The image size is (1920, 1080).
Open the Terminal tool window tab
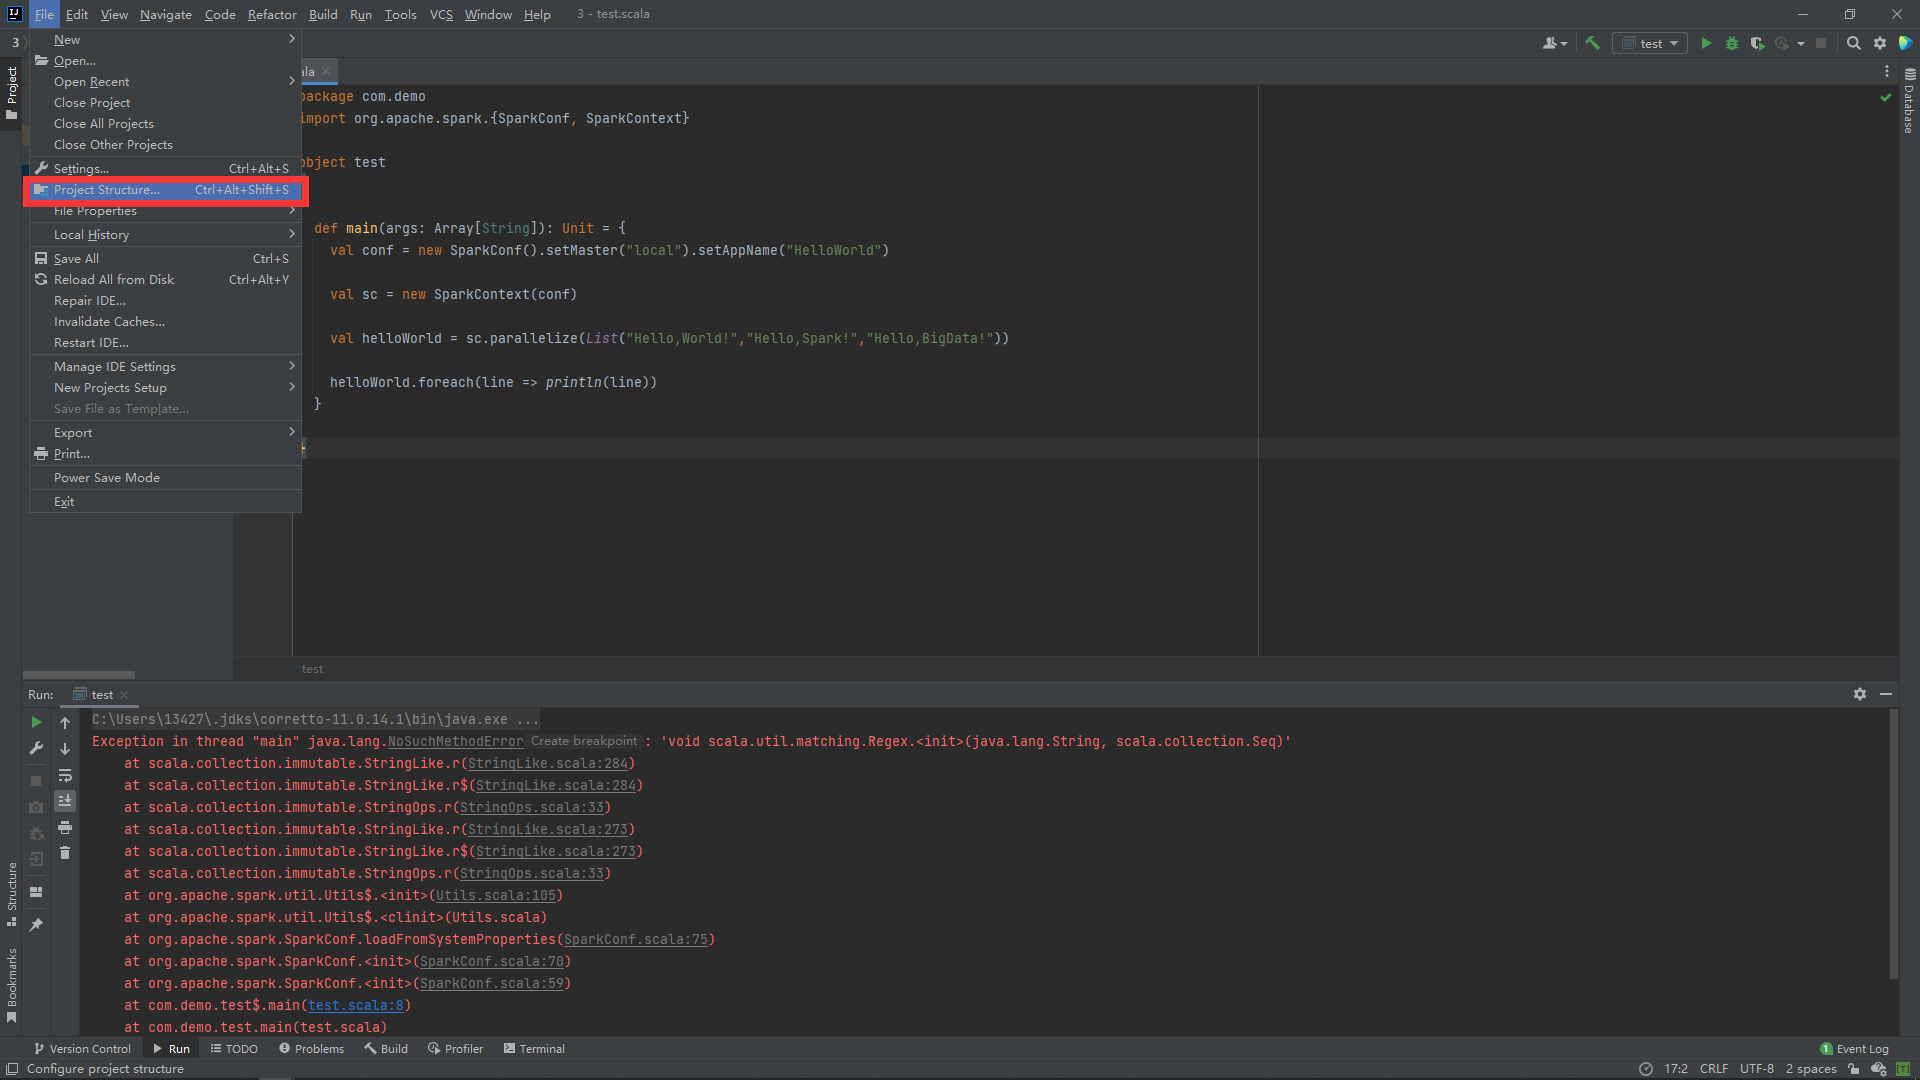pyautogui.click(x=534, y=1049)
